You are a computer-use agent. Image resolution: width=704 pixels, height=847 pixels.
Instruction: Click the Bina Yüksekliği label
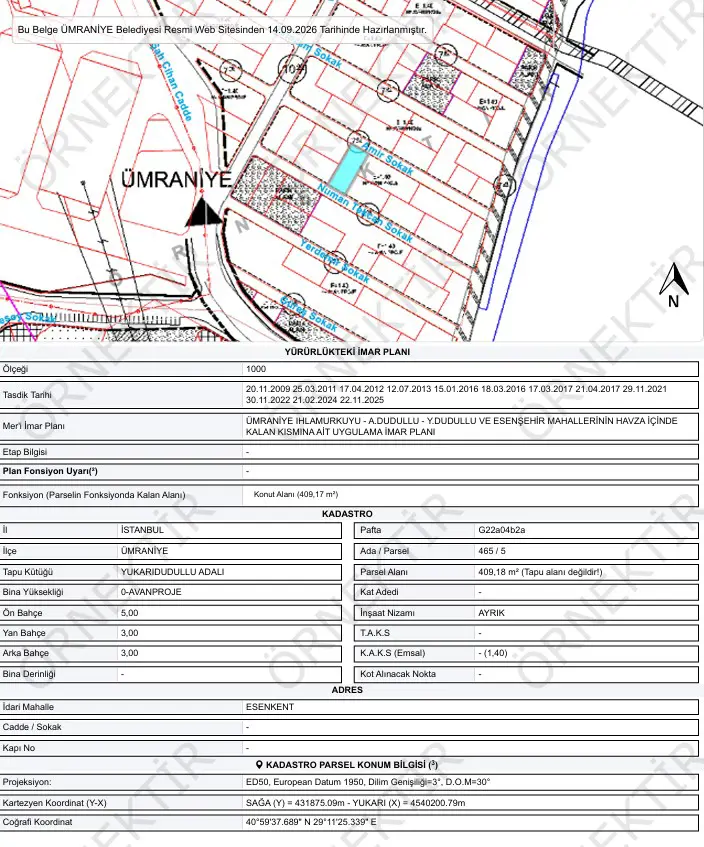click(32, 591)
